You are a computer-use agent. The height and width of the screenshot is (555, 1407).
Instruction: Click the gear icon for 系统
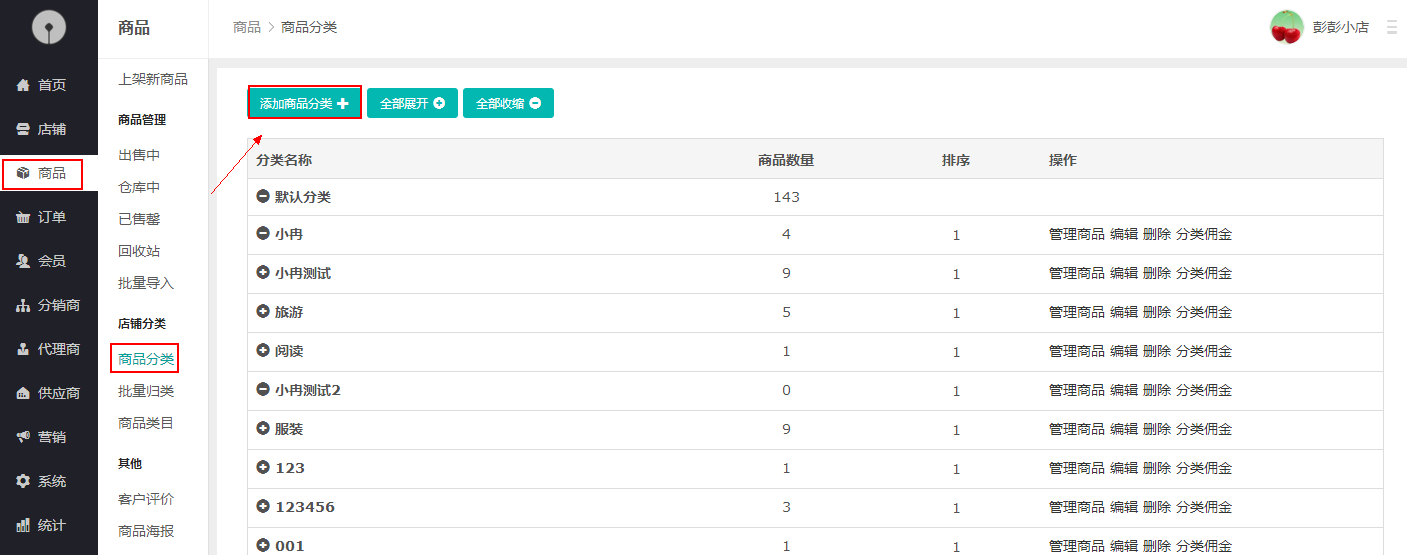click(23, 482)
